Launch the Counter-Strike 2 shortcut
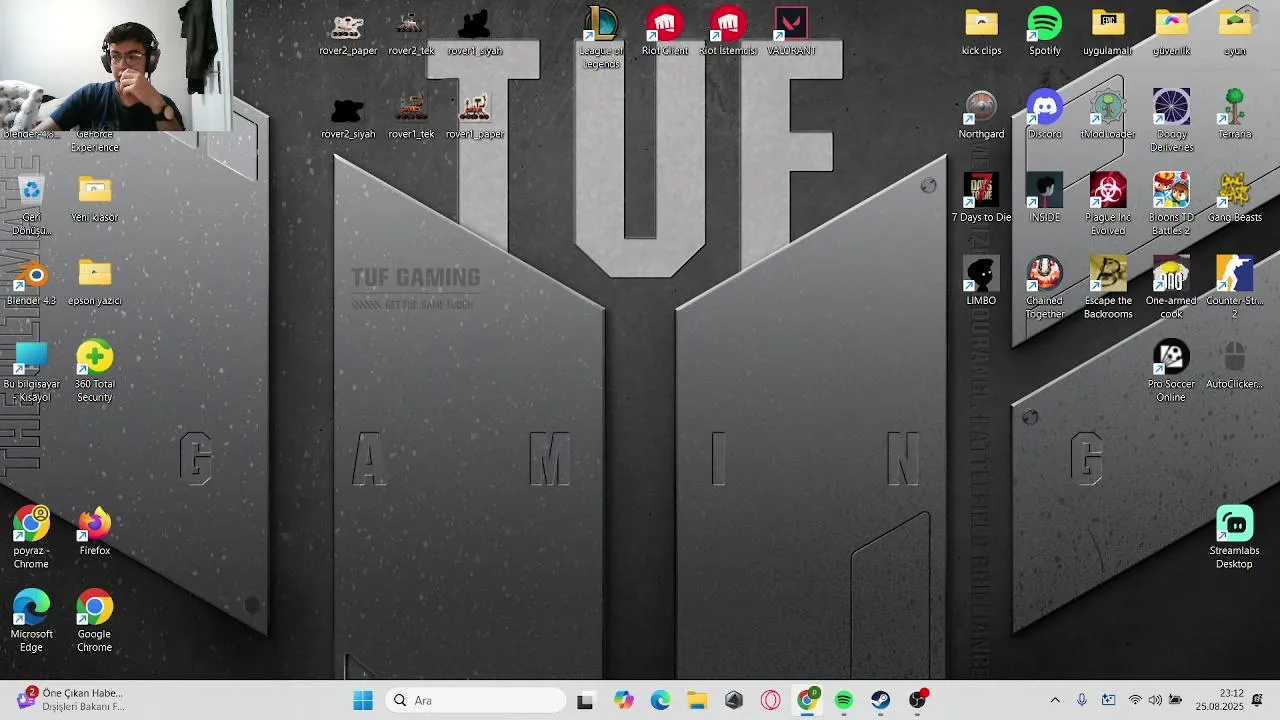 (1235, 288)
